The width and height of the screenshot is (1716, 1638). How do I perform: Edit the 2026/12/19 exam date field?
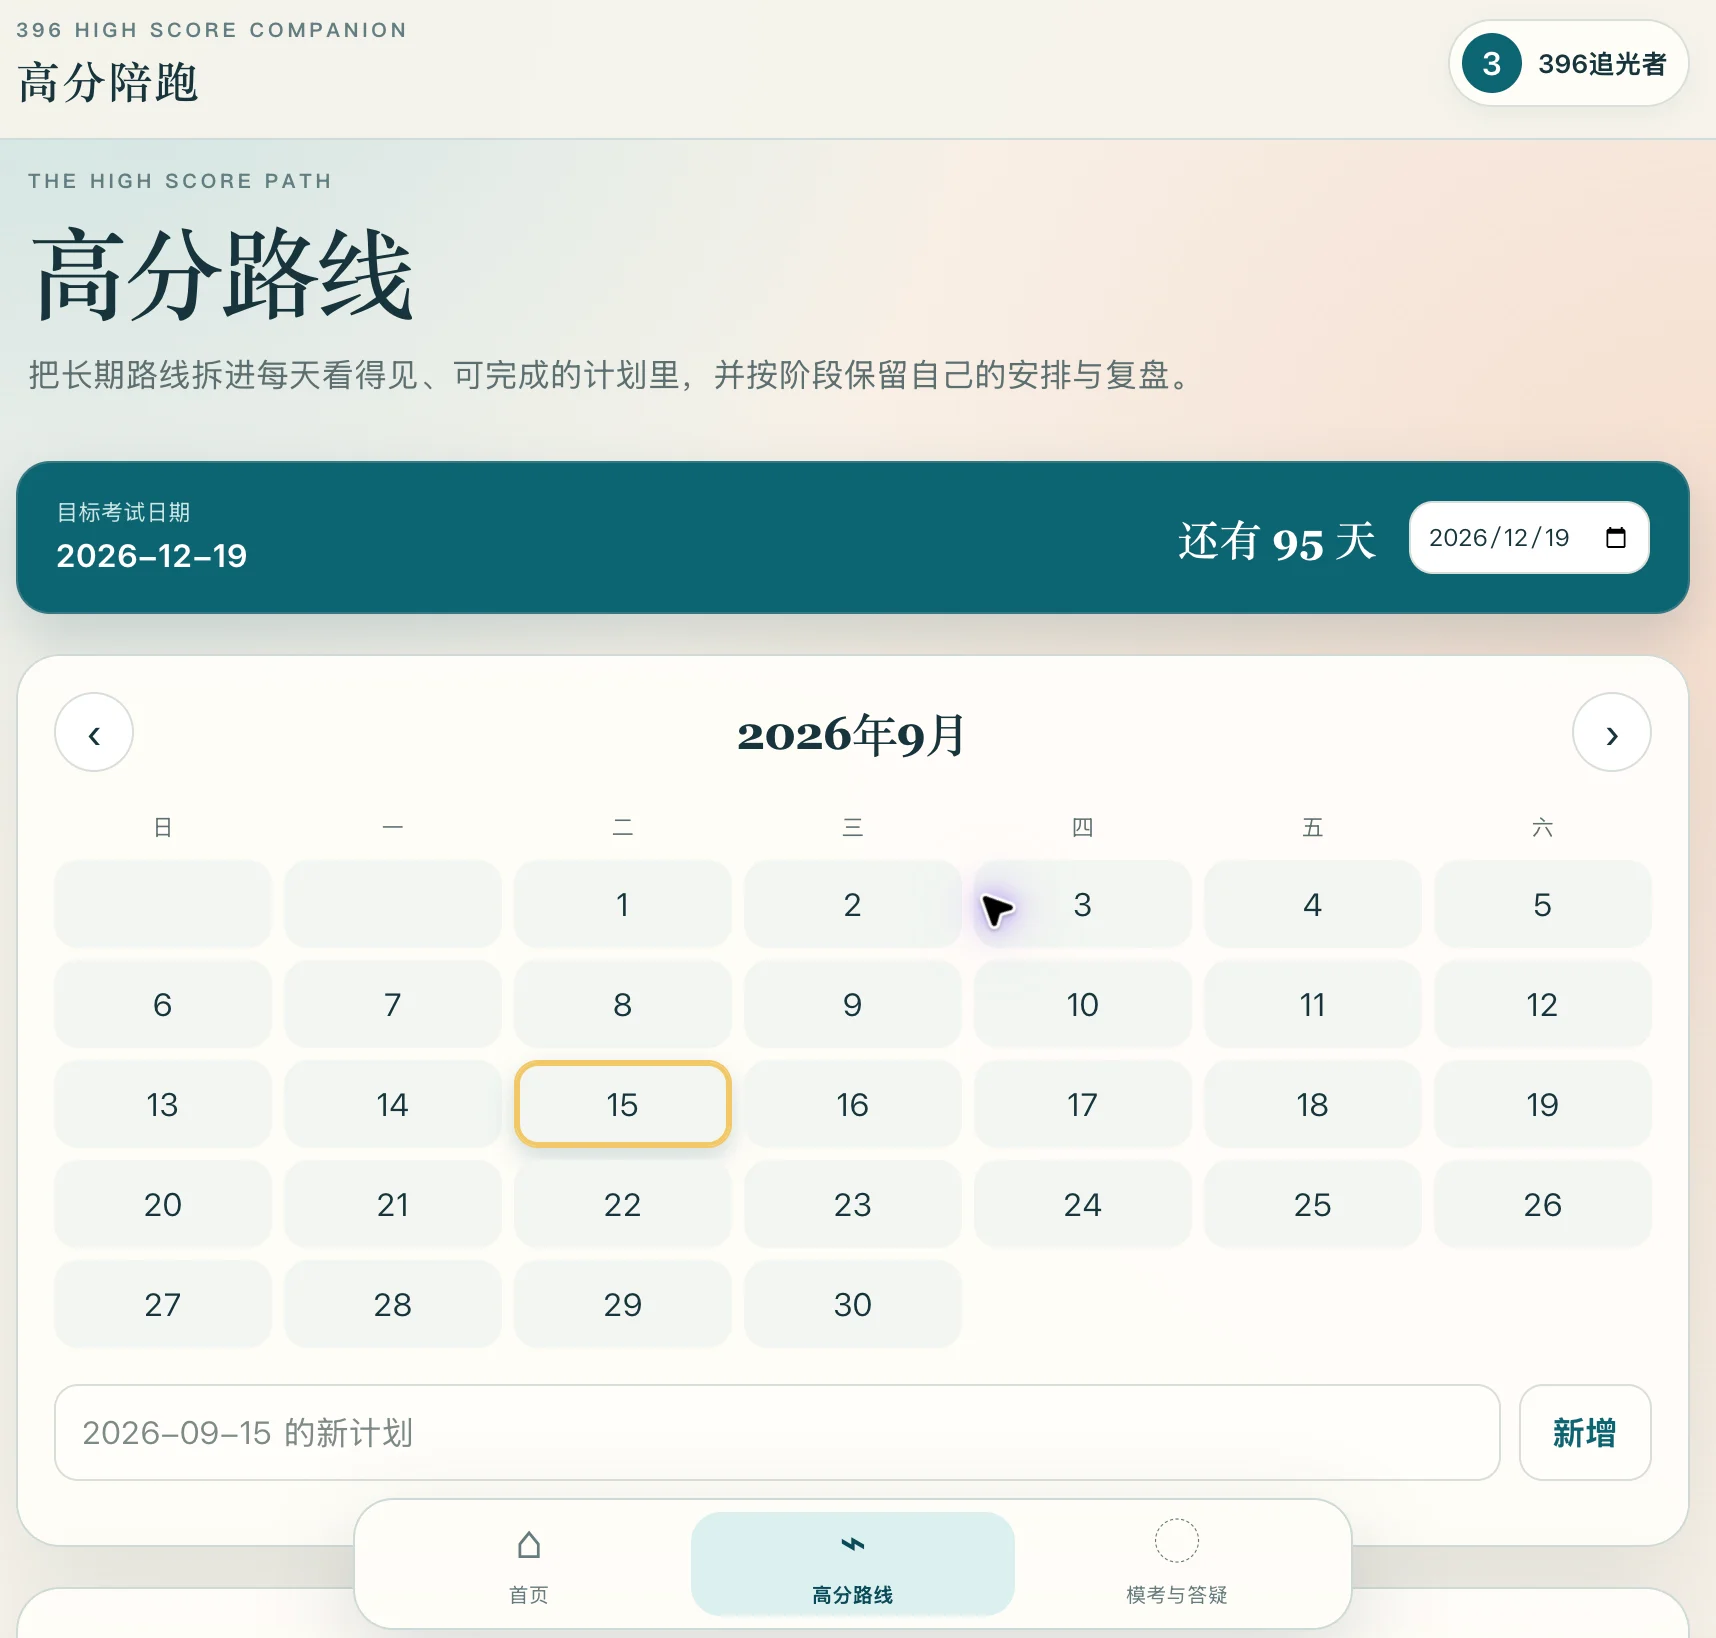[1528, 538]
